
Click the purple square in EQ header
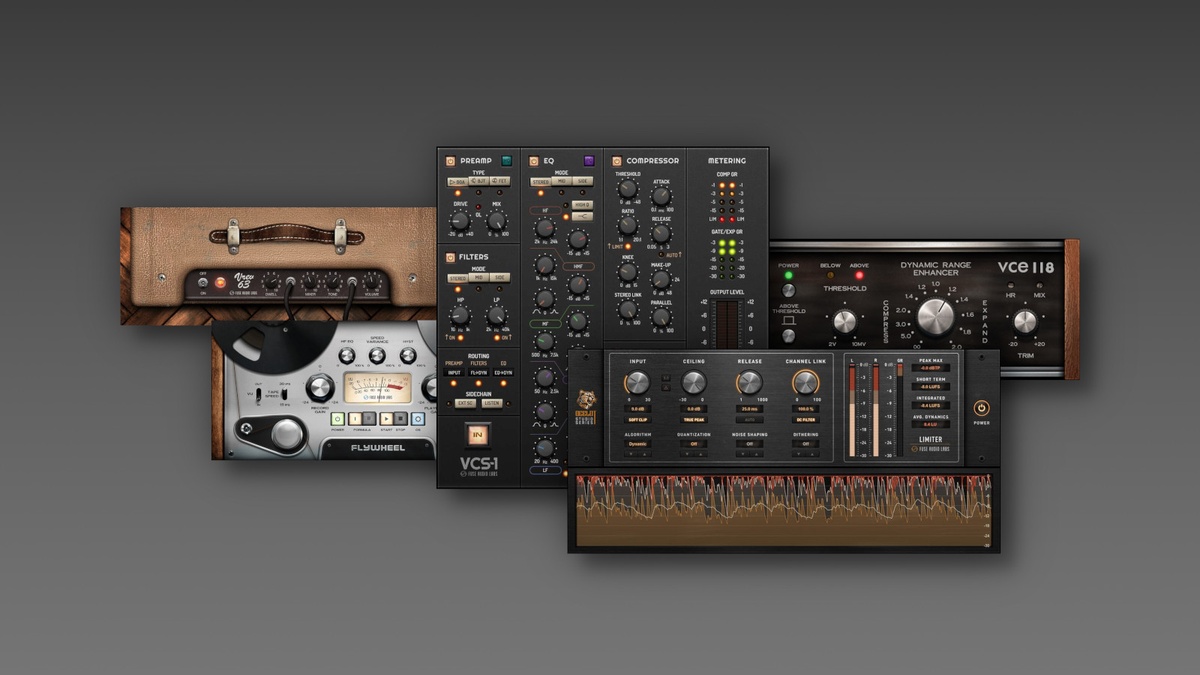pyautogui.click(x=589, y=160)
